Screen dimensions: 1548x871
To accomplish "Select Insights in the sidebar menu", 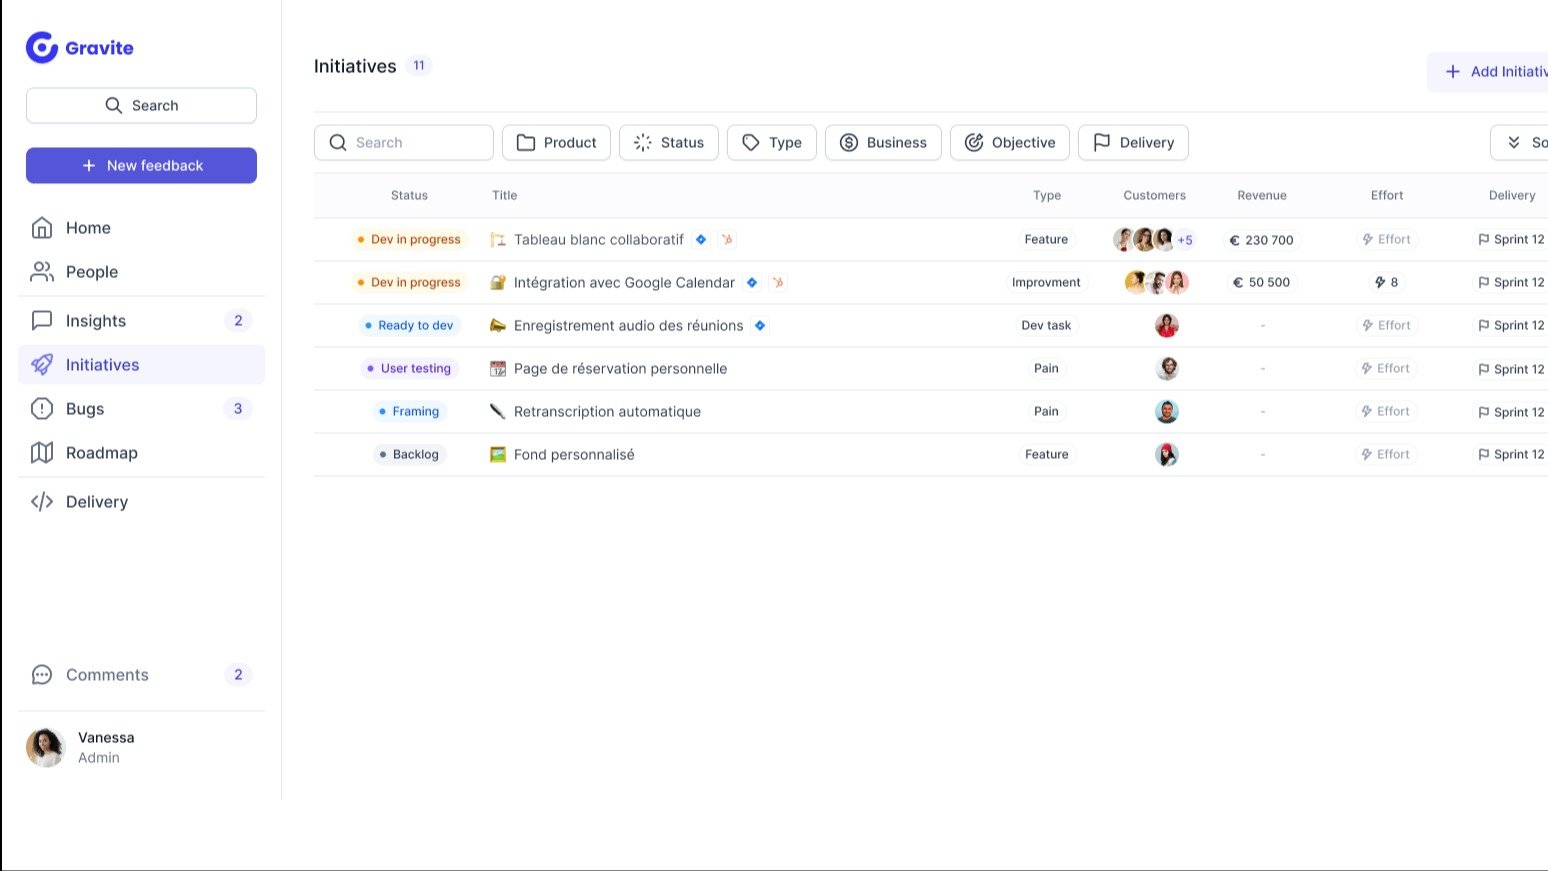I will [96, 321].
